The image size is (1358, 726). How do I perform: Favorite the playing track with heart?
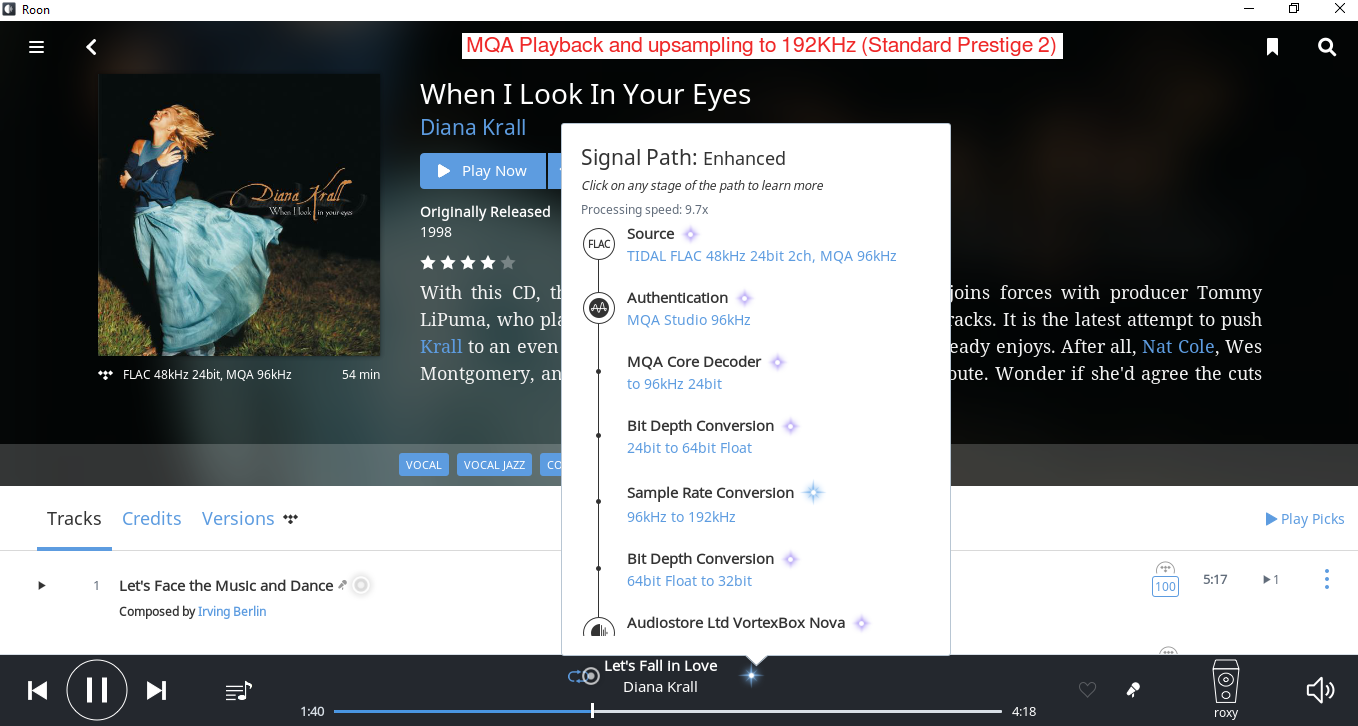1087,689
